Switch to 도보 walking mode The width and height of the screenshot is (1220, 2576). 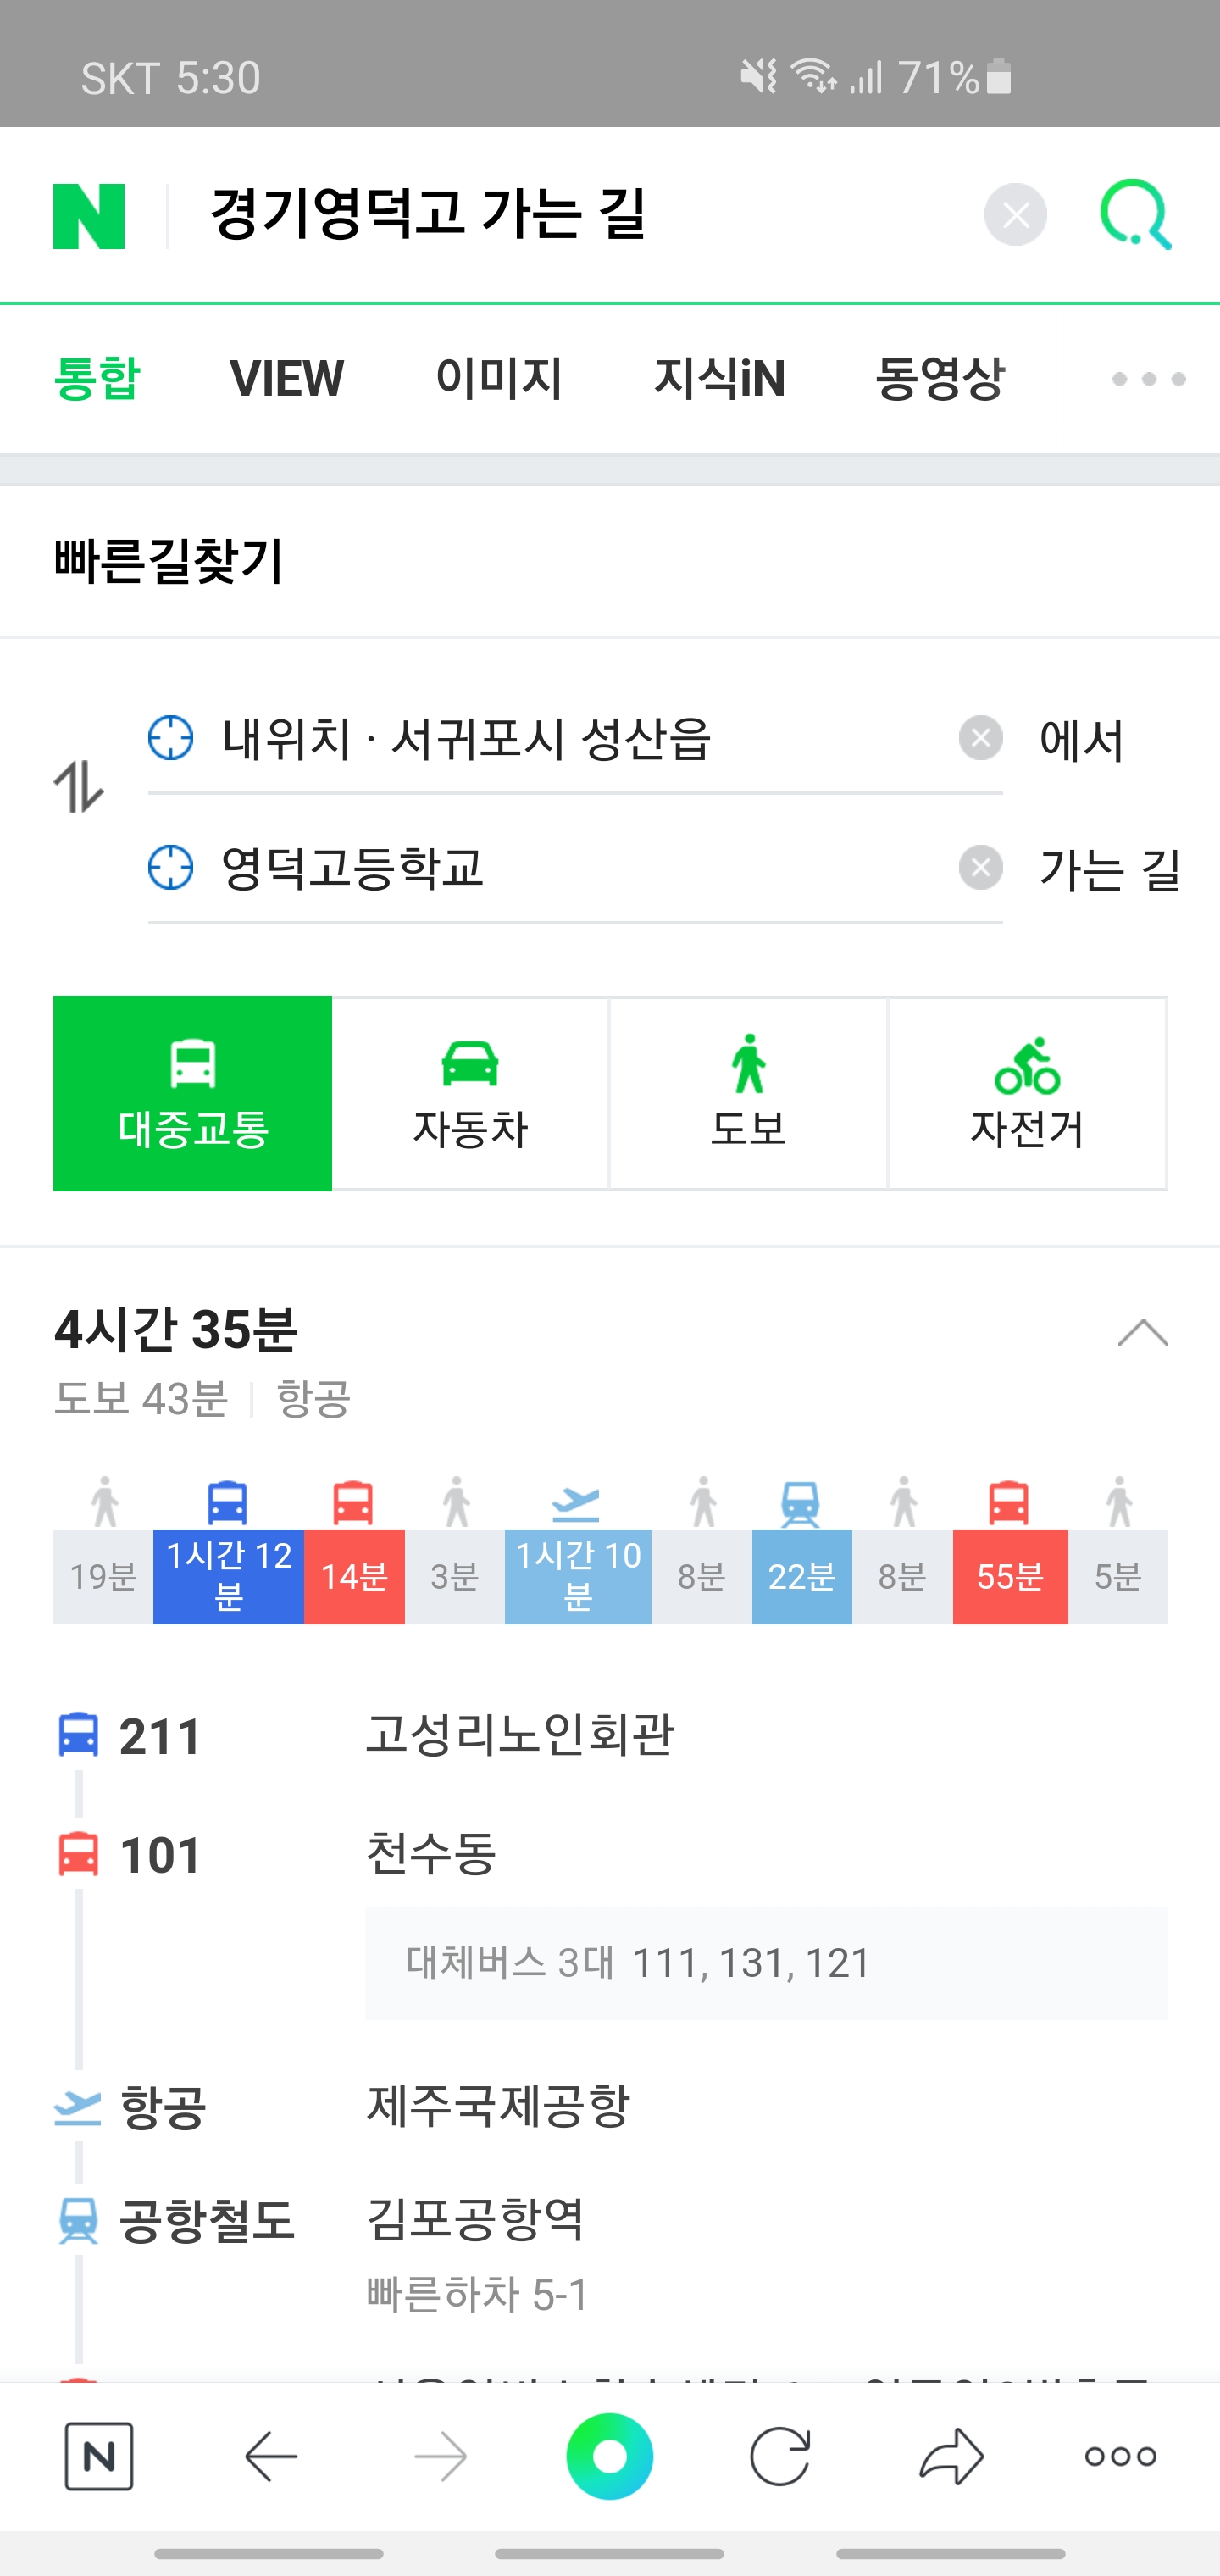[x=748, y=1093]
